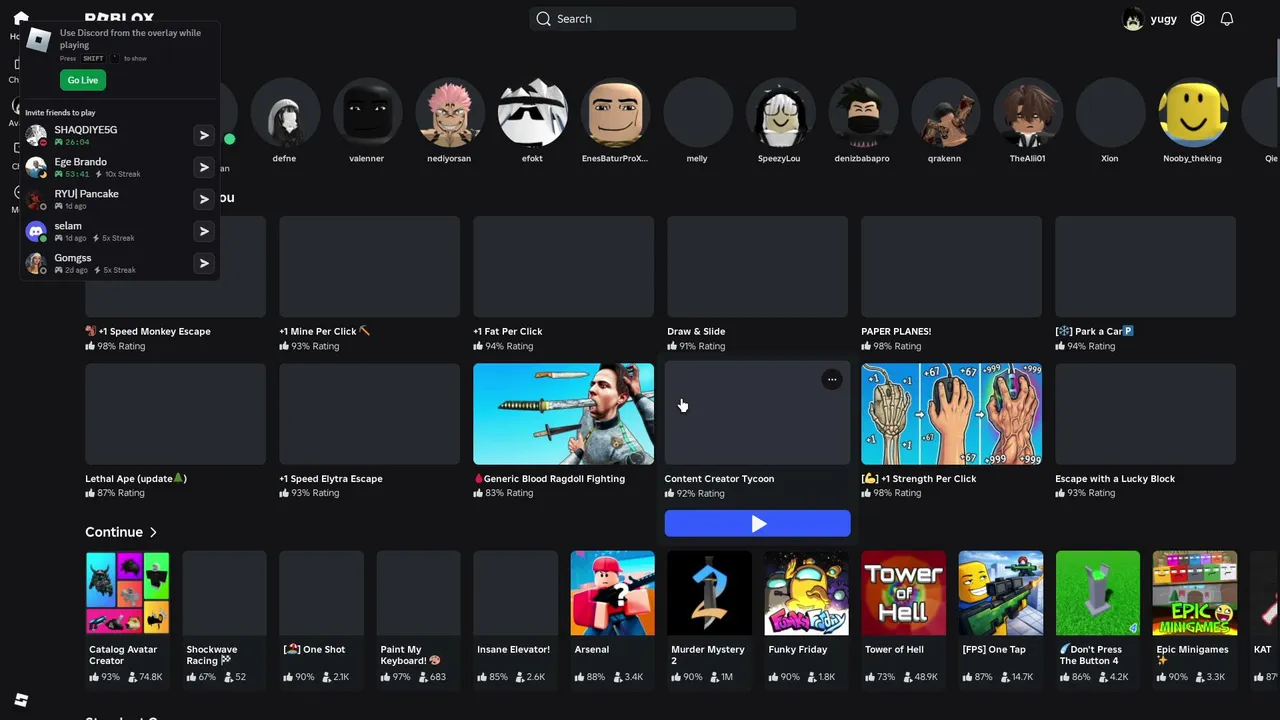Open friend defne's avatar
This screenshot has height=720, width=1280.
(x=285, y=112)
